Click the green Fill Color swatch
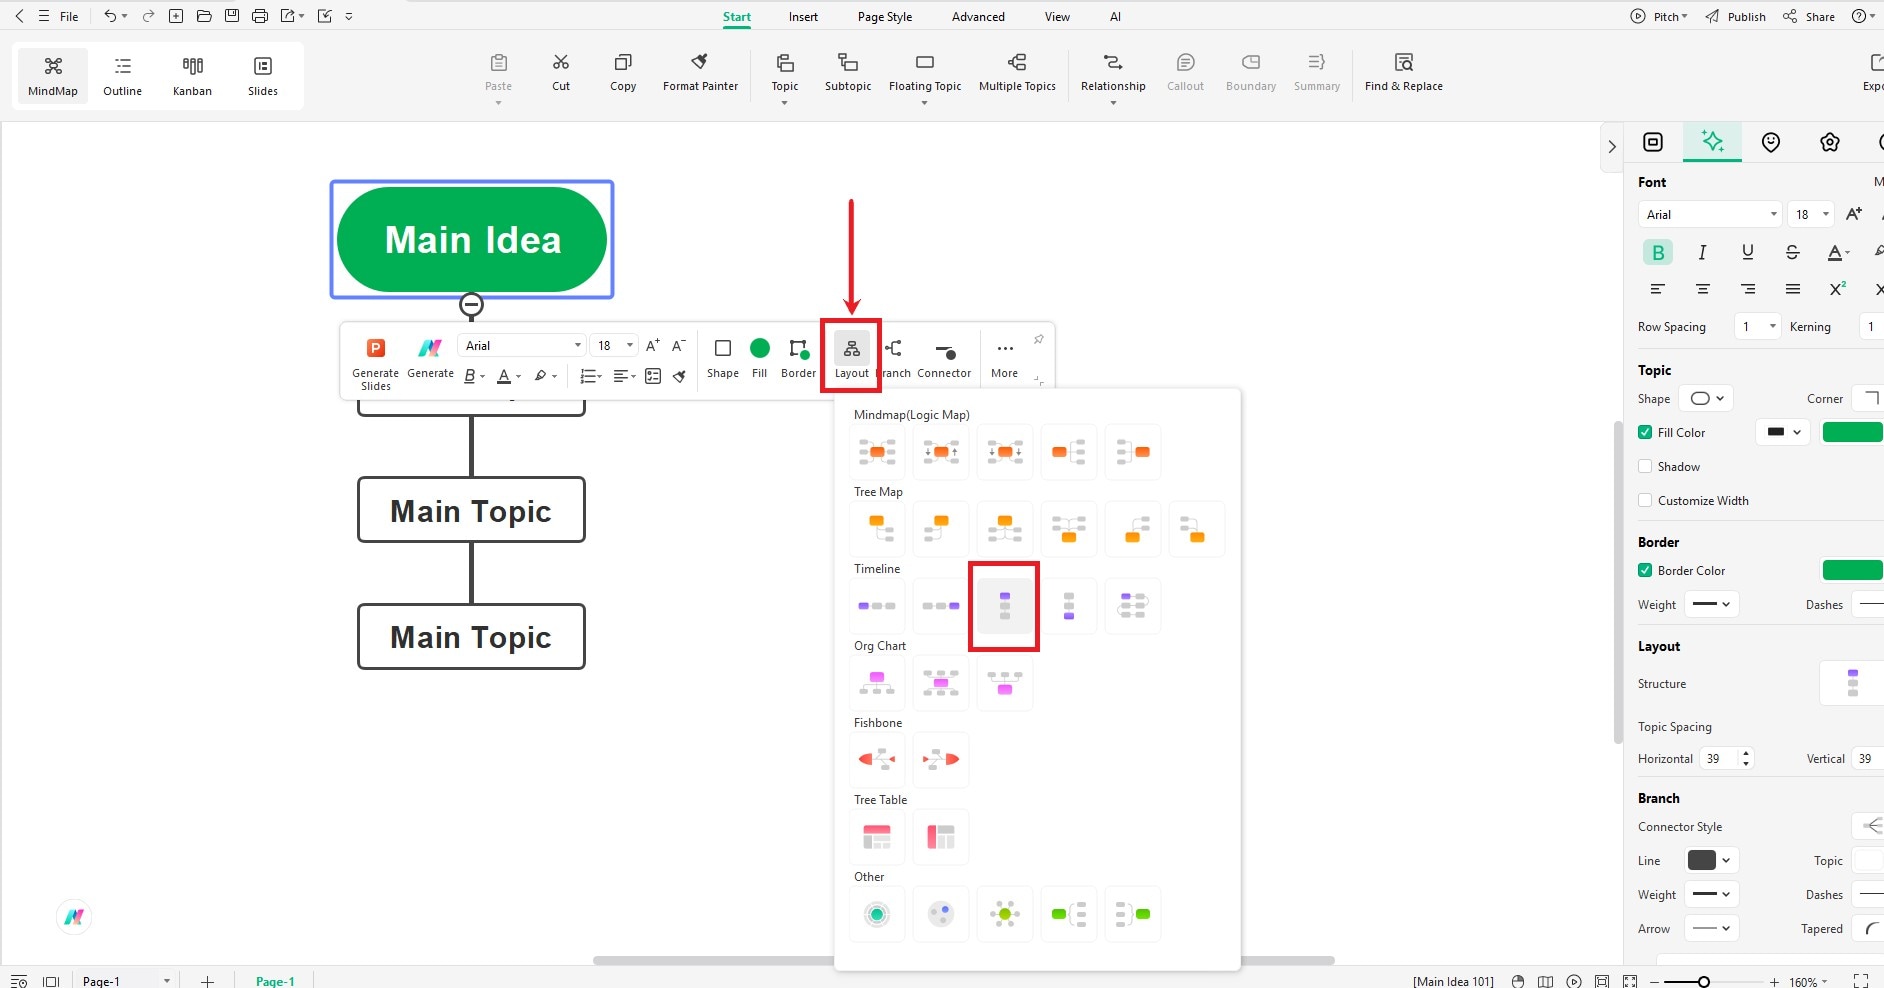 click(x=1853, y=432)
